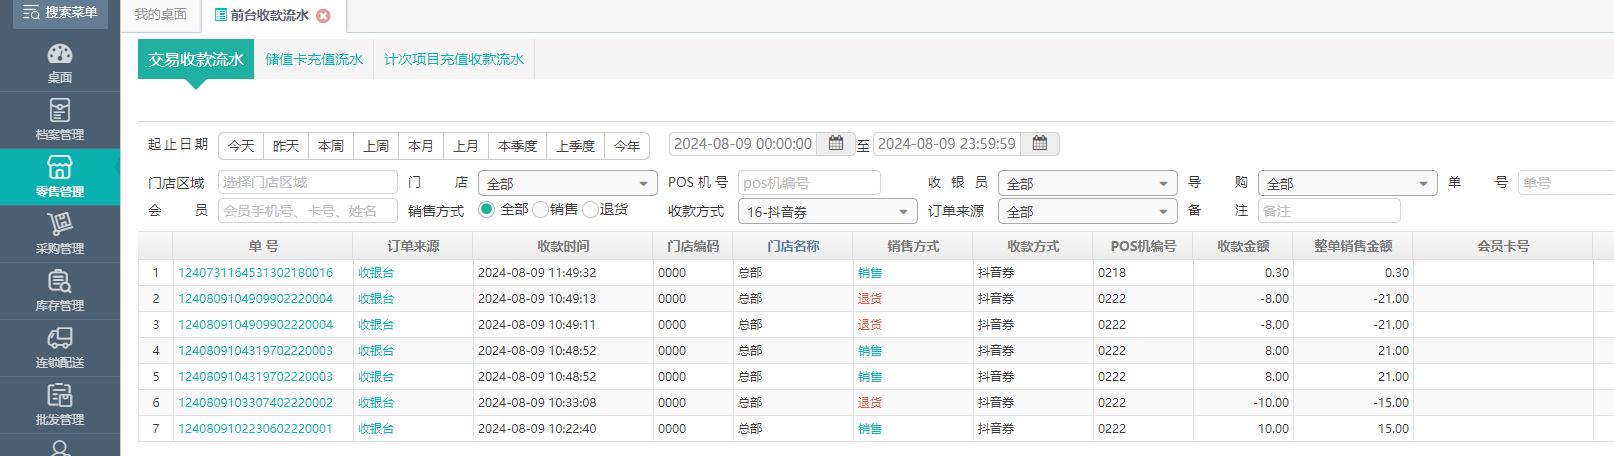Image resolution: width=1614 pixels, height=456 pixels.
Task: Open order link 1240809102230602220001
Action: [255, 428]
